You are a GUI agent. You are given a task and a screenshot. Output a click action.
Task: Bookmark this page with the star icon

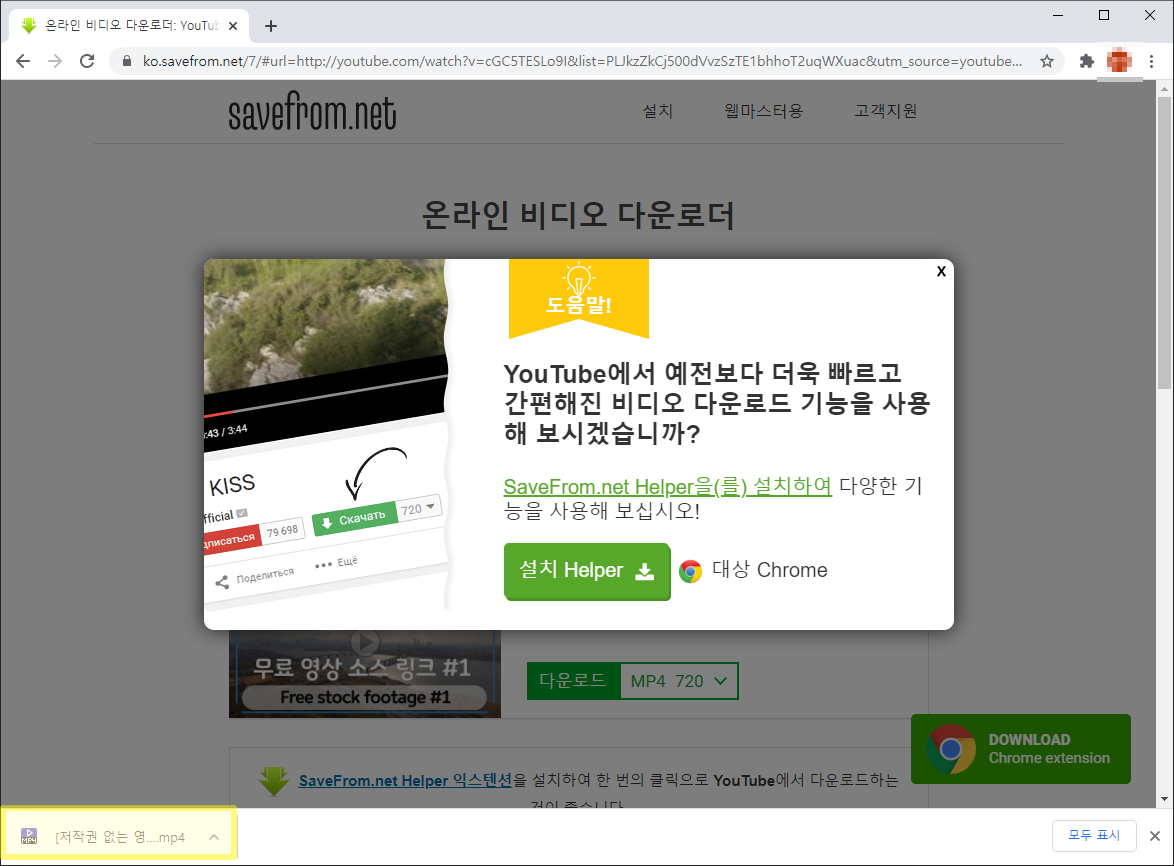1047,61
